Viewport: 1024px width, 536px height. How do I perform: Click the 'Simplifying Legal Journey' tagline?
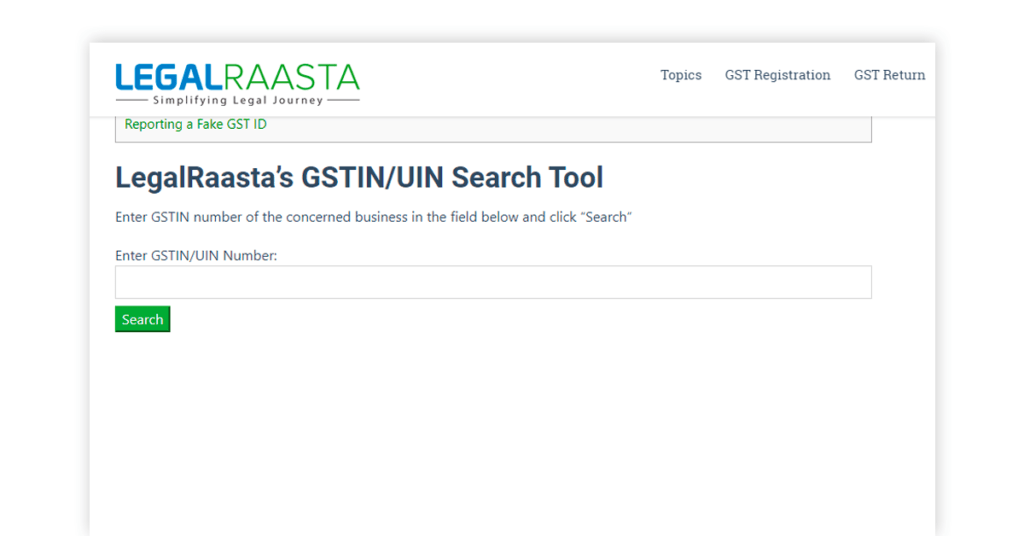point(238,100)
